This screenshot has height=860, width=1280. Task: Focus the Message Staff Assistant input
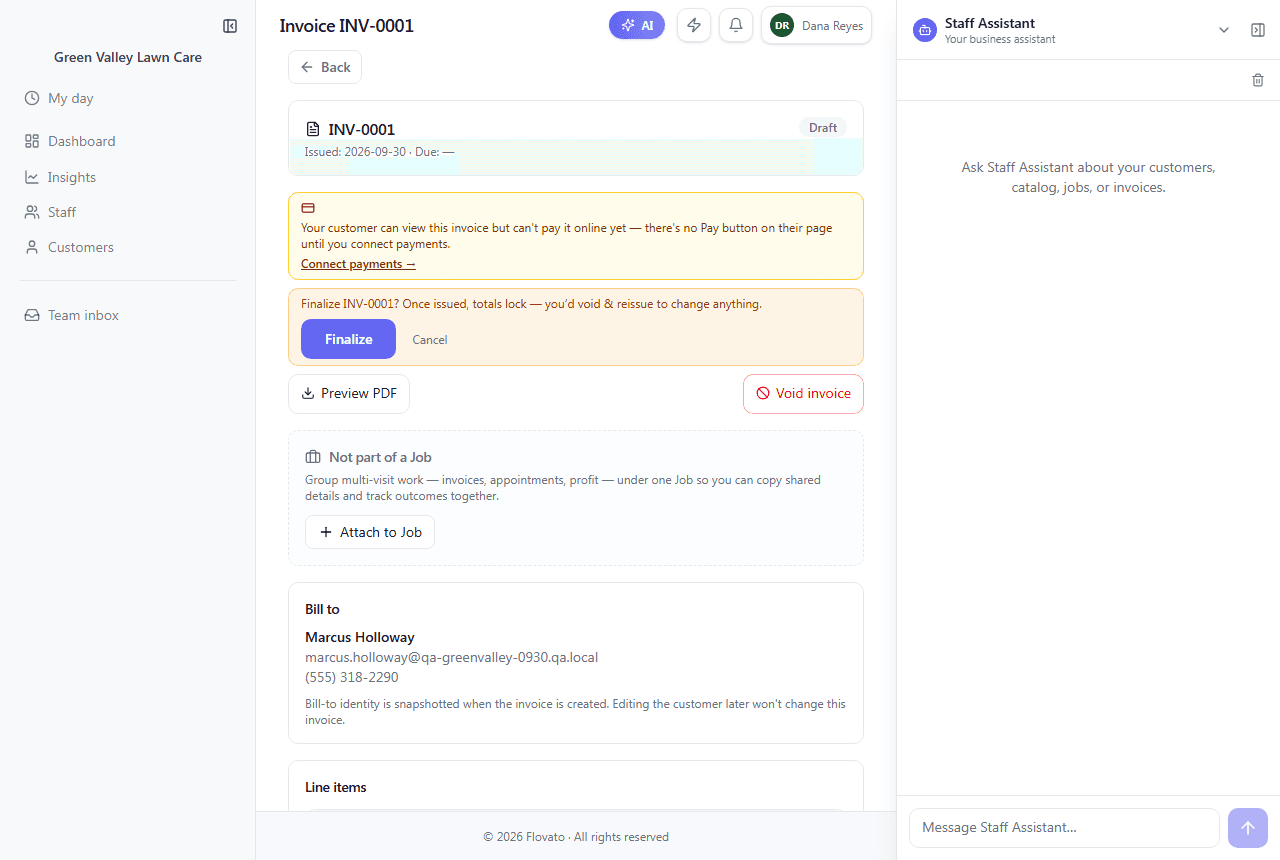[1064, 828]
